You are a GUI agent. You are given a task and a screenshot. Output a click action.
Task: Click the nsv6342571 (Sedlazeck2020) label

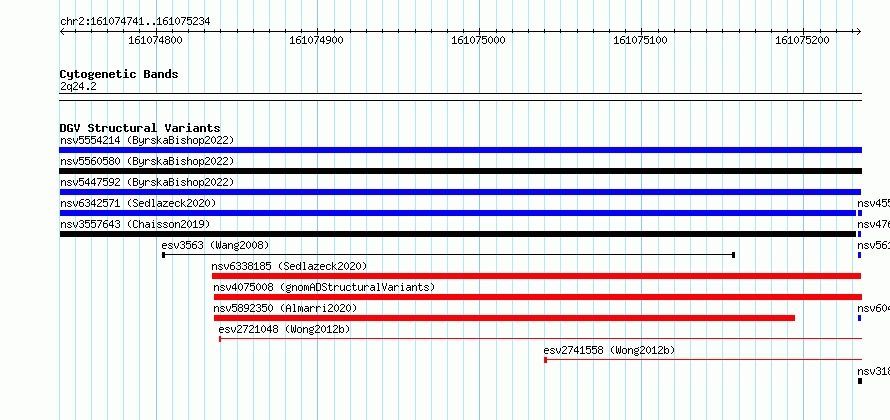[x=138, y=203]
